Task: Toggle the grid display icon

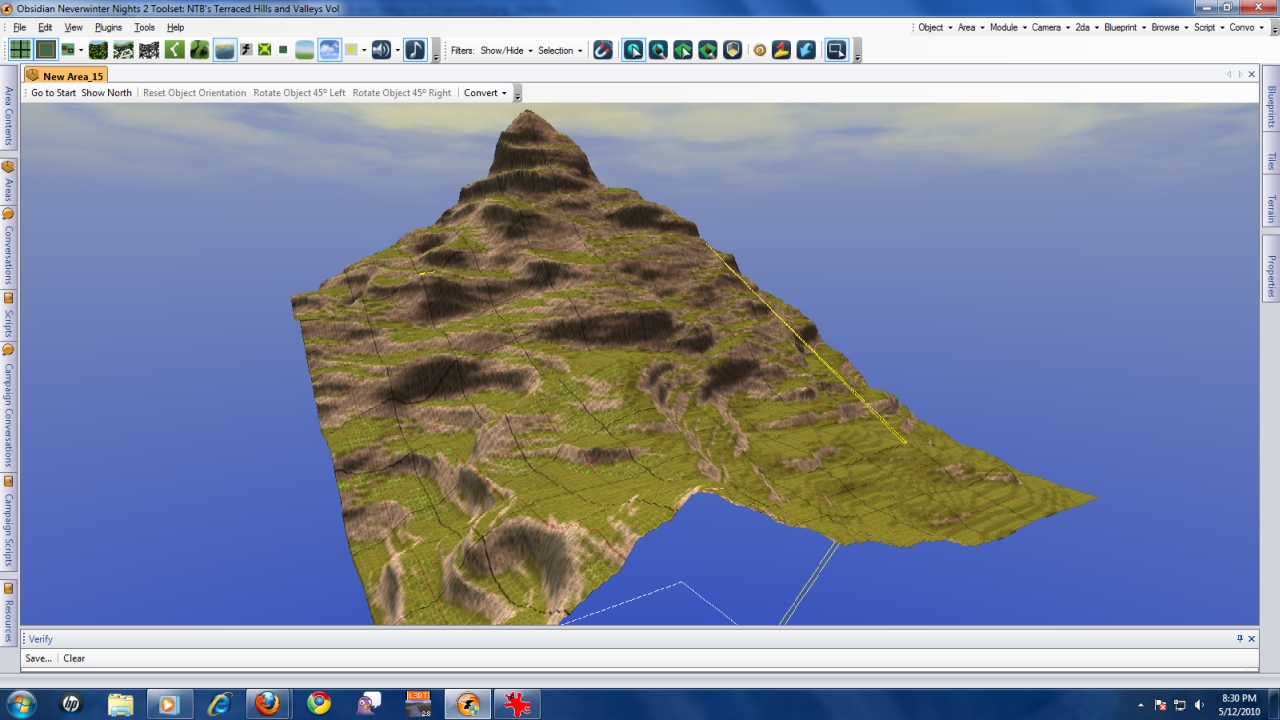Action: pyautogui.click(x=20, y=50)
